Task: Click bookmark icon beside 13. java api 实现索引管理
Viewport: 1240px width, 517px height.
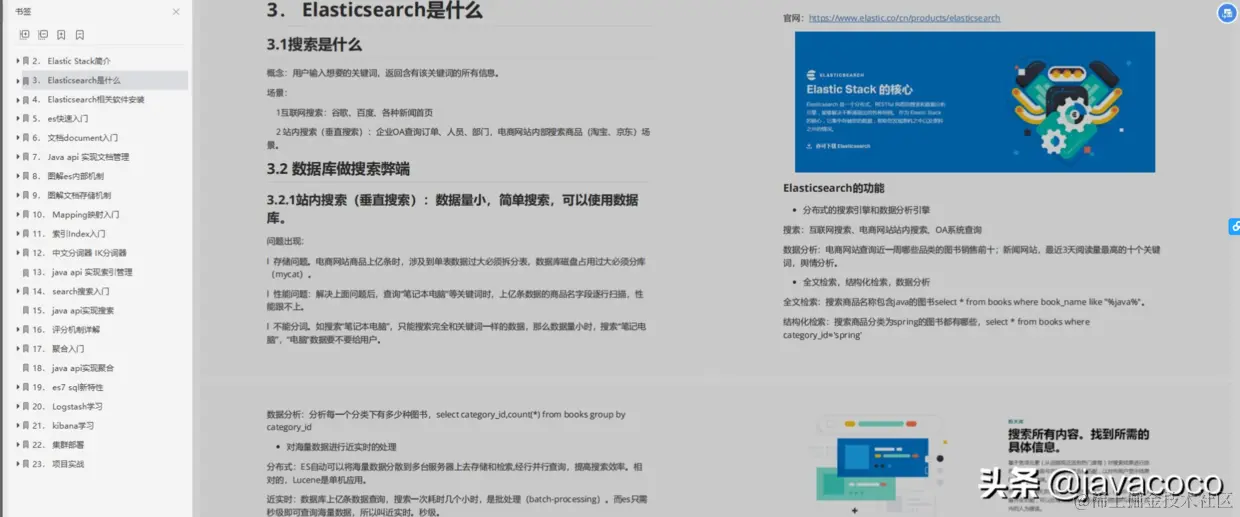Action: 26,272
